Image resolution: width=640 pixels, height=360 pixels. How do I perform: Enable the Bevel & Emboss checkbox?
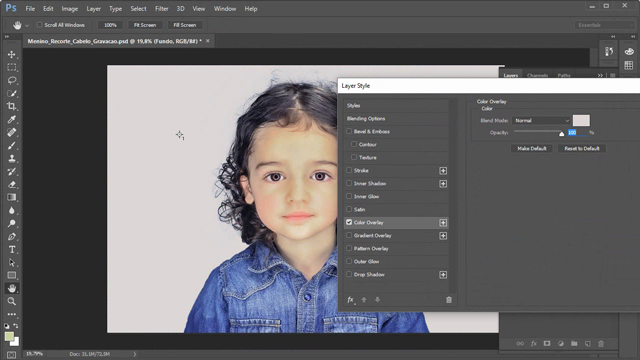349,131
